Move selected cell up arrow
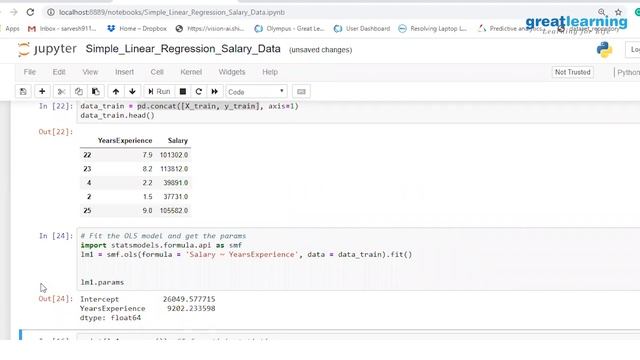640x360 pixels. click(116, 91)
